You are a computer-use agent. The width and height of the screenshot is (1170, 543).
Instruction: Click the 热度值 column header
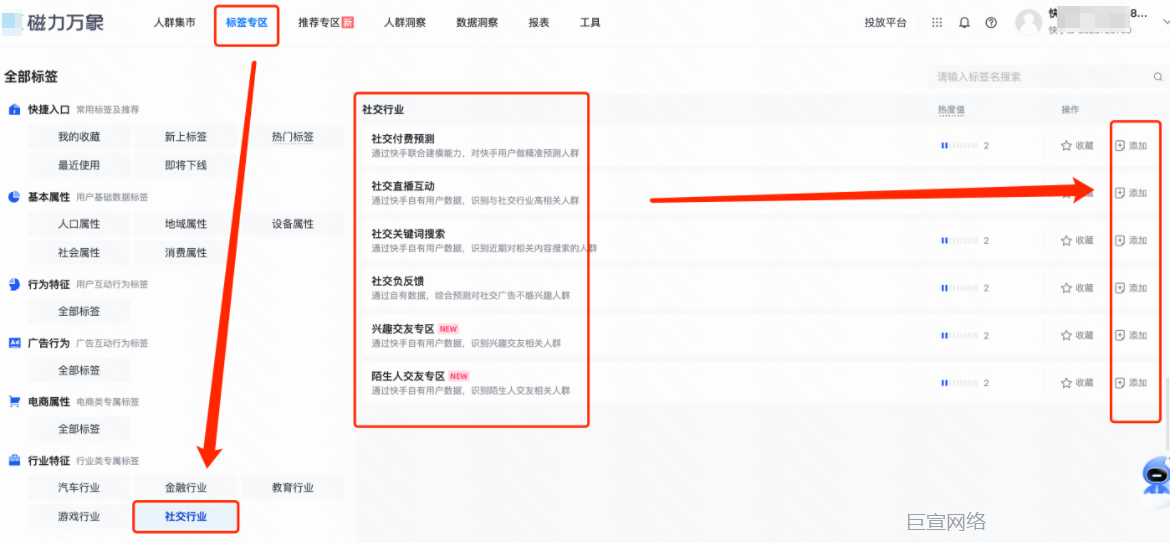[951, 110]
